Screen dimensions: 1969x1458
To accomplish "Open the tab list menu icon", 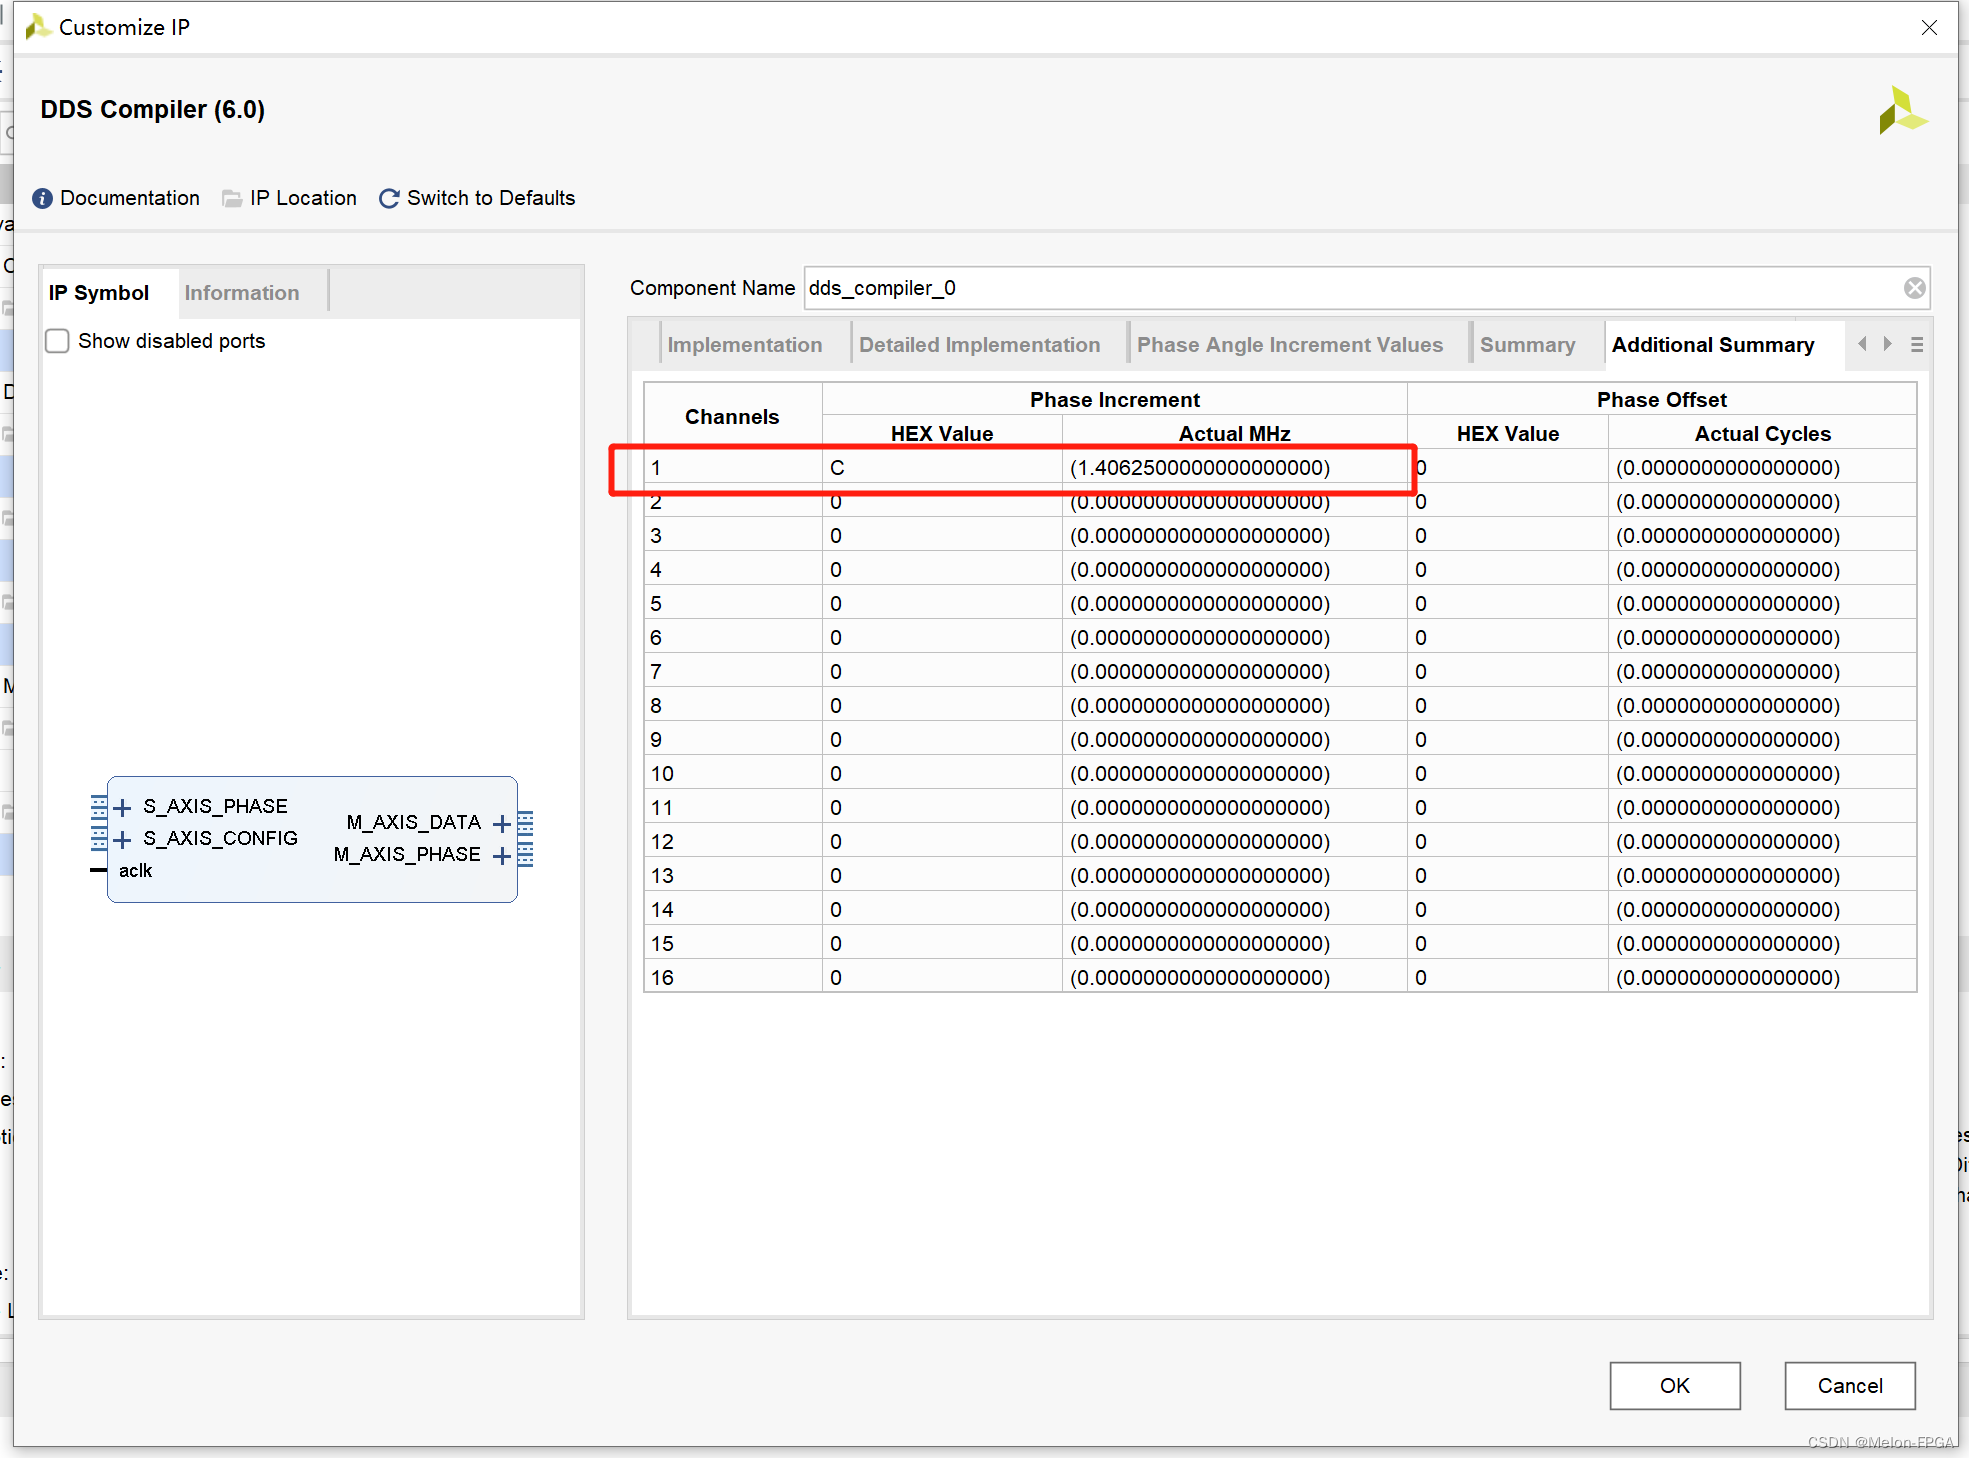I will 1919,344.
